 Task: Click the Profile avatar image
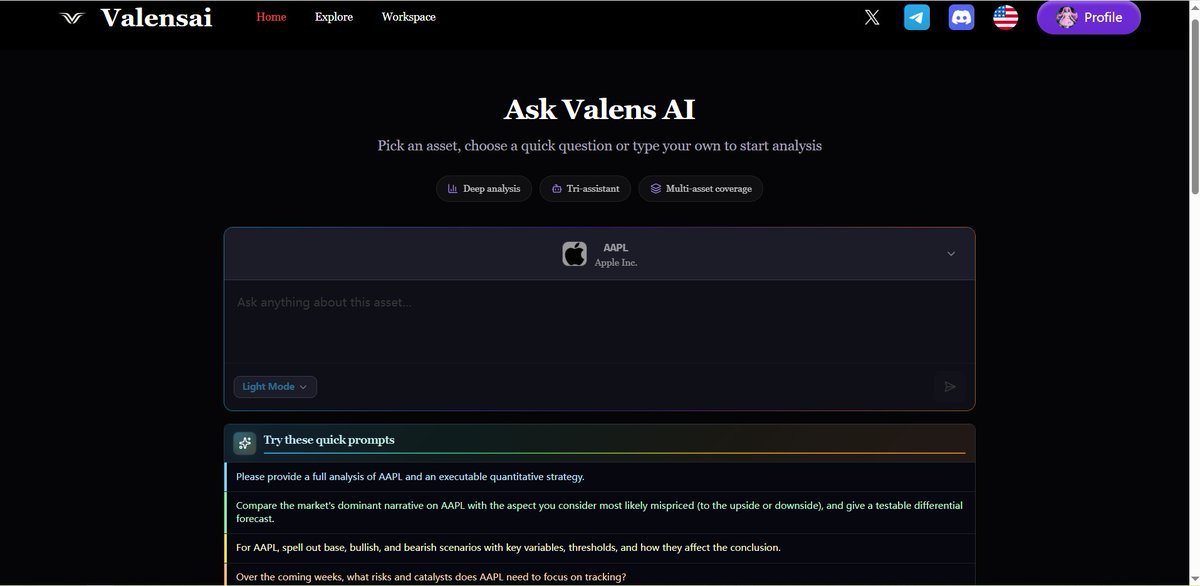click(1066, 17)
